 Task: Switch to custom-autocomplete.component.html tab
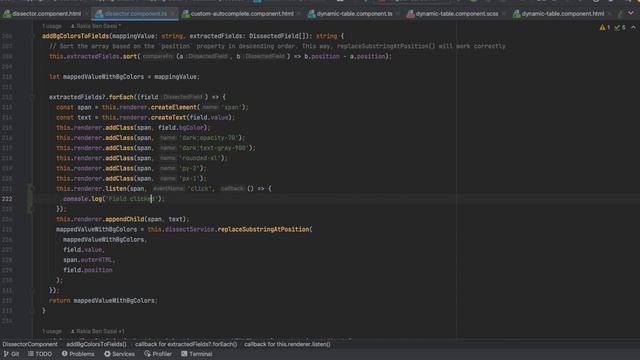point(242,14)
